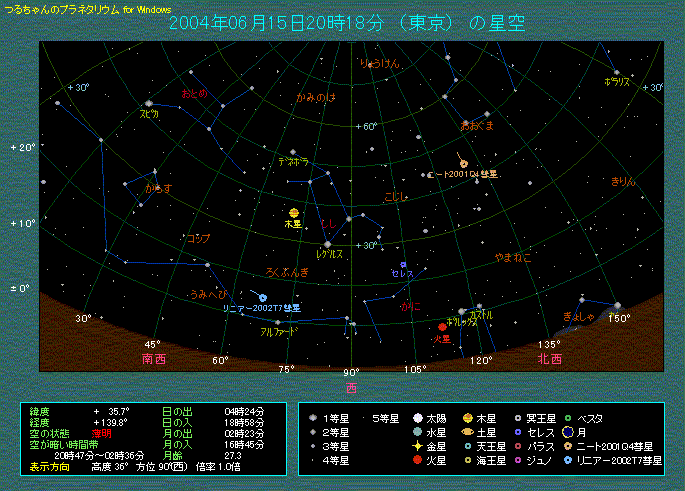Select the LINEAR 2002T7 comet marker in the sky
The width and height of the screenshot is (685, 491).
(x=263, y=297)
